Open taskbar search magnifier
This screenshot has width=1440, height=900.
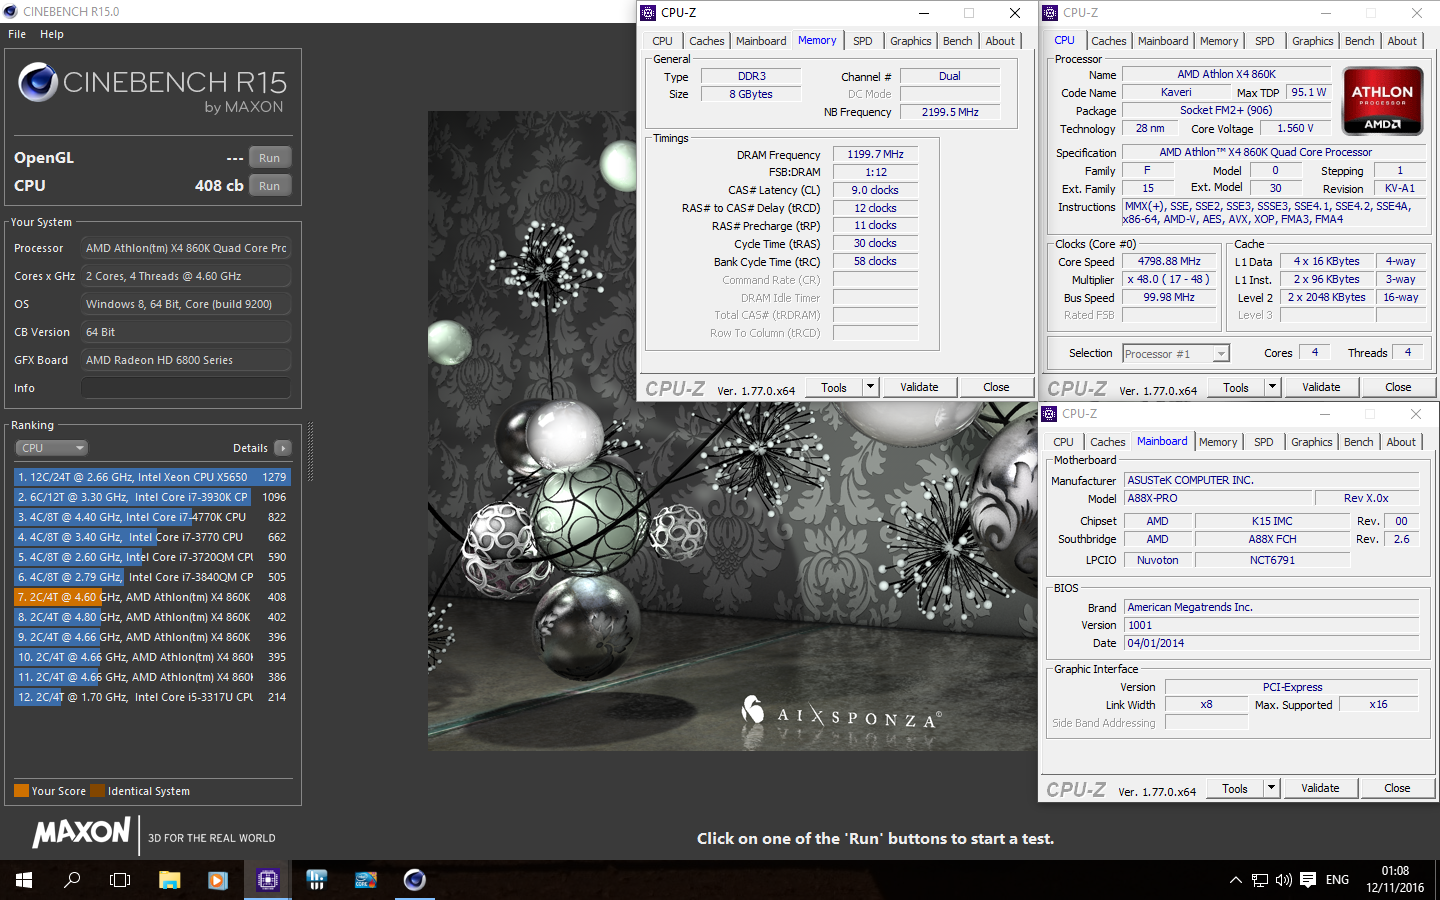coord(72,880)
